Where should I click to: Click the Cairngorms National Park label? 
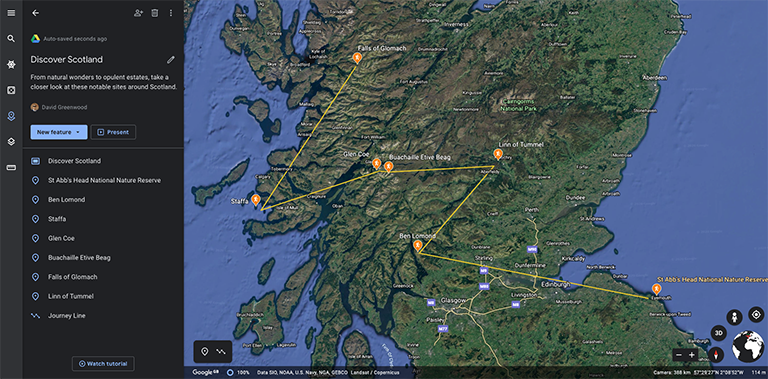click(519, 105)
